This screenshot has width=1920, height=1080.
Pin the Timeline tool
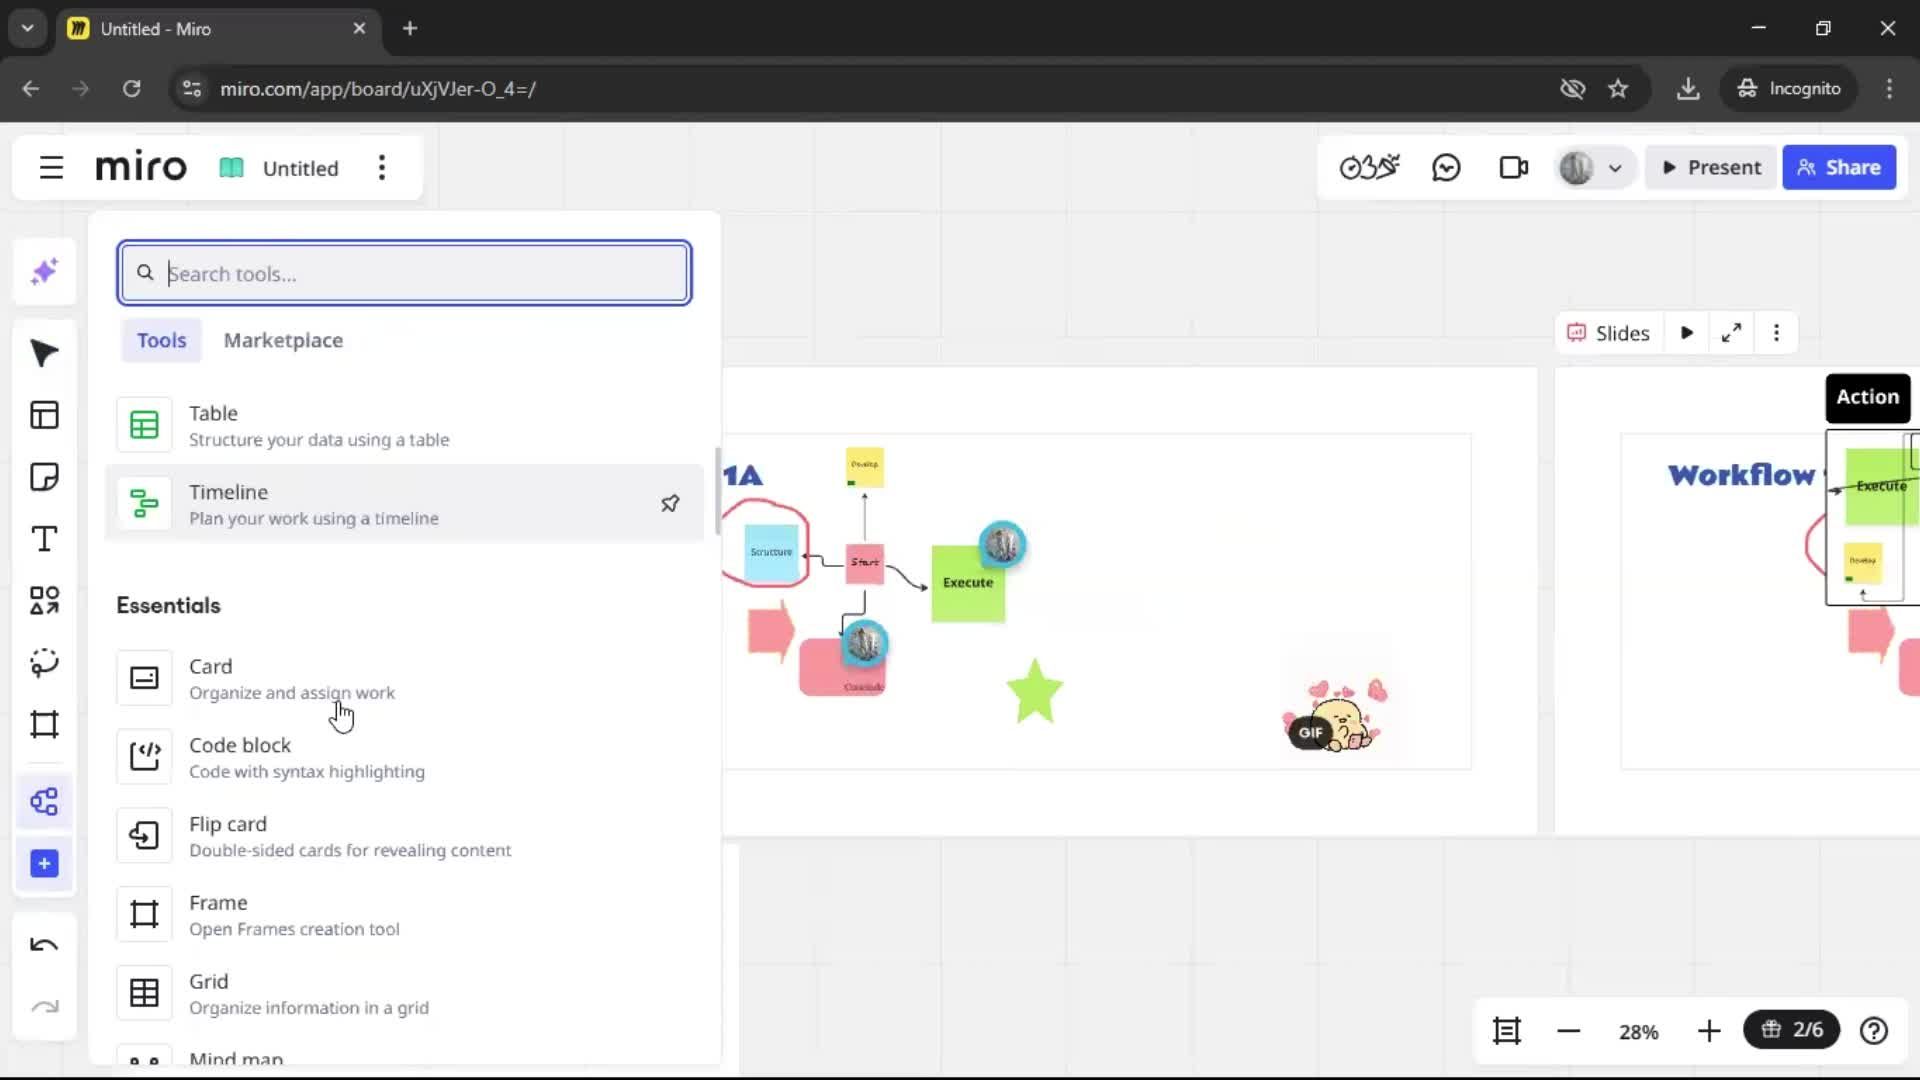[x=670, y=504]
